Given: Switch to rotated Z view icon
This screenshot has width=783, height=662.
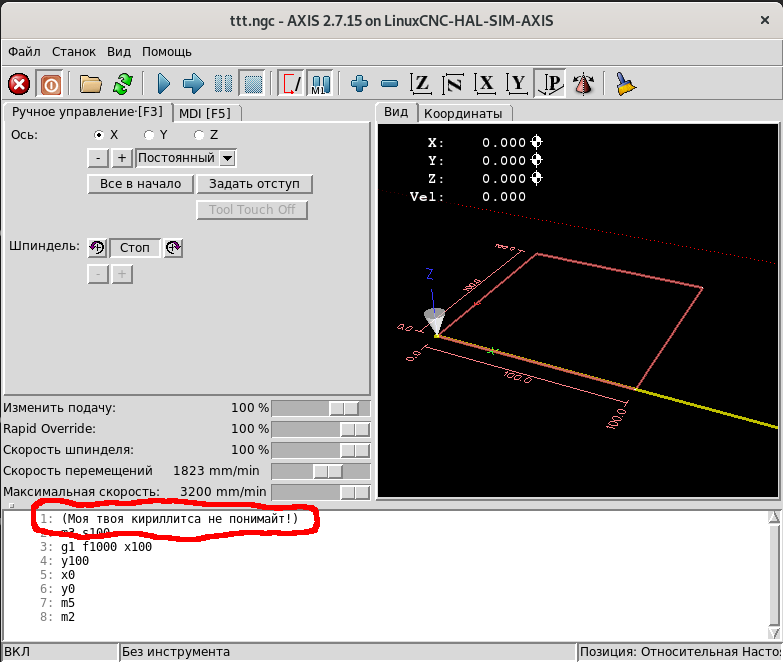Looking at the screenshot, I should [453, 83].
